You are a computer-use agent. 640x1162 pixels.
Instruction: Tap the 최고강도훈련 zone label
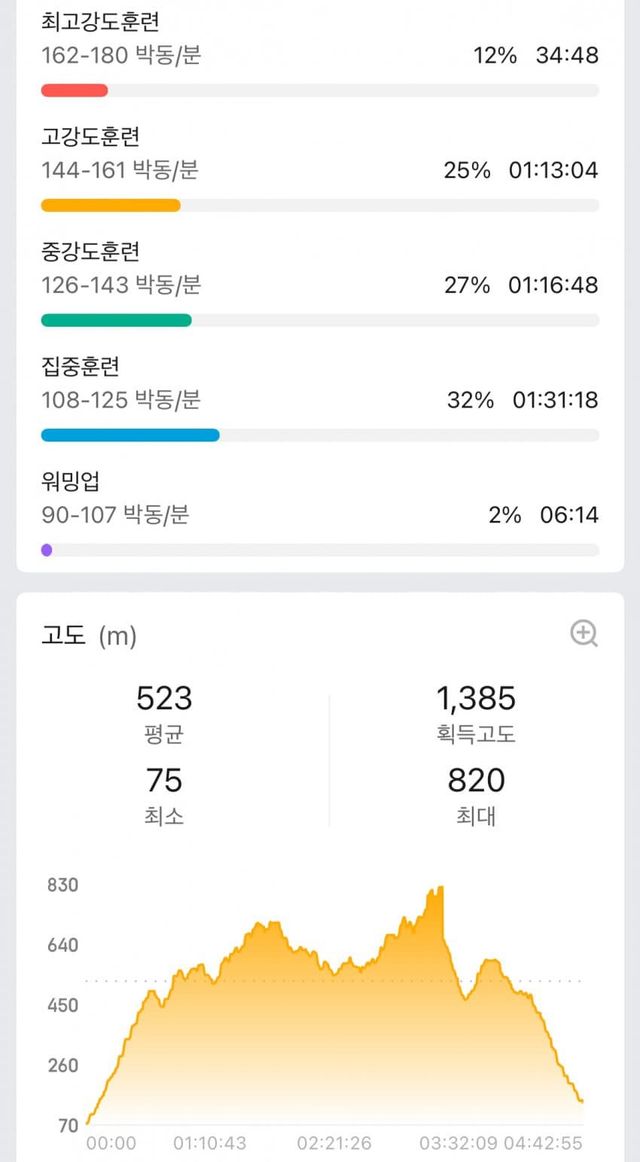pos(100,21)
